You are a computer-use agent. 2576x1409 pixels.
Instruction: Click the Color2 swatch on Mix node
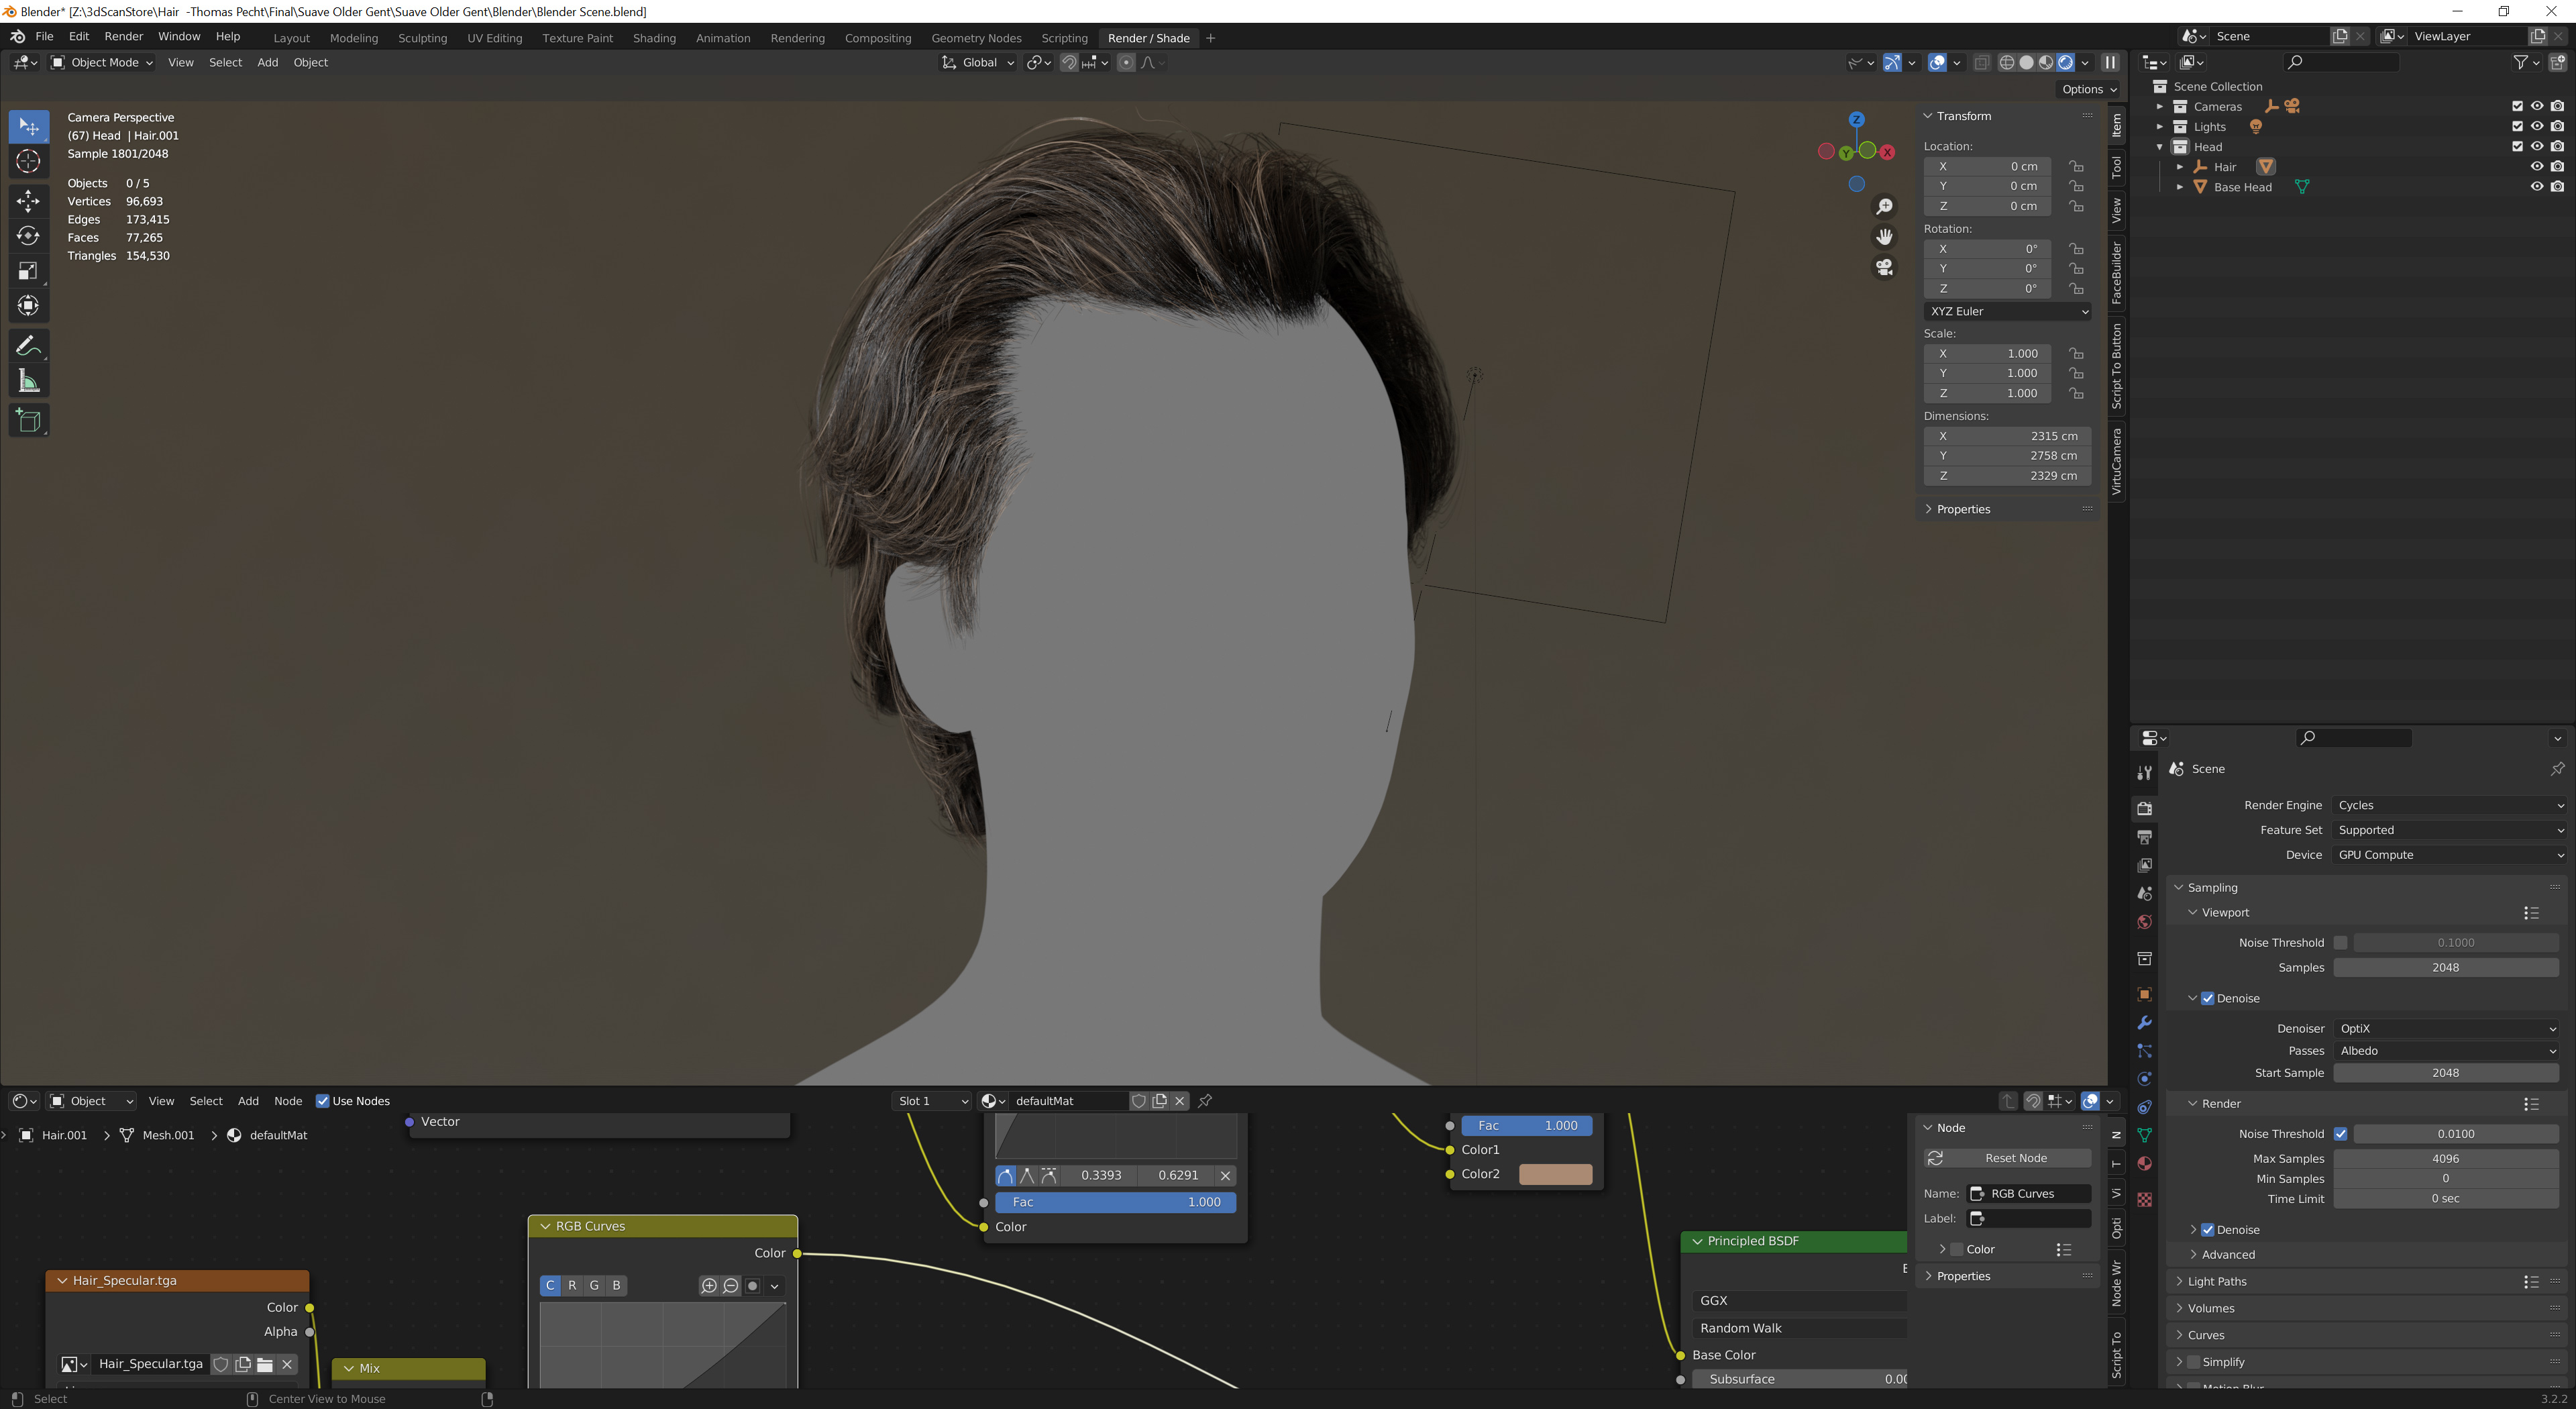click(x=1555, y=1174)
